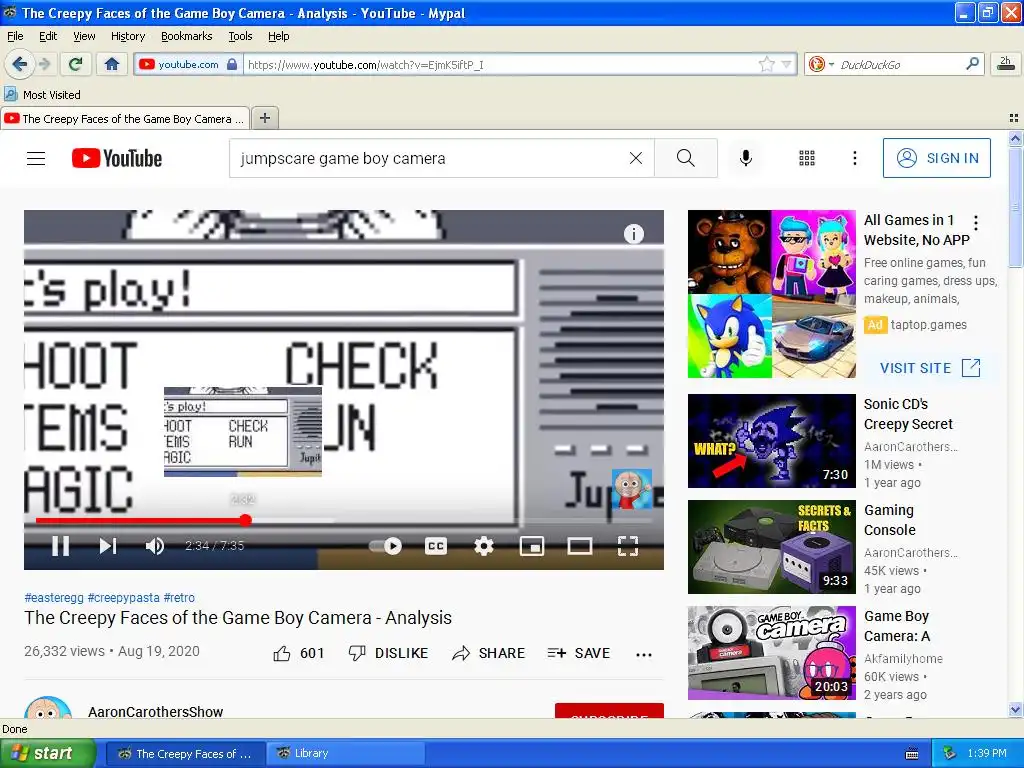
Task: Click the #retro hashtag link
Action: [x=179, y=597]
